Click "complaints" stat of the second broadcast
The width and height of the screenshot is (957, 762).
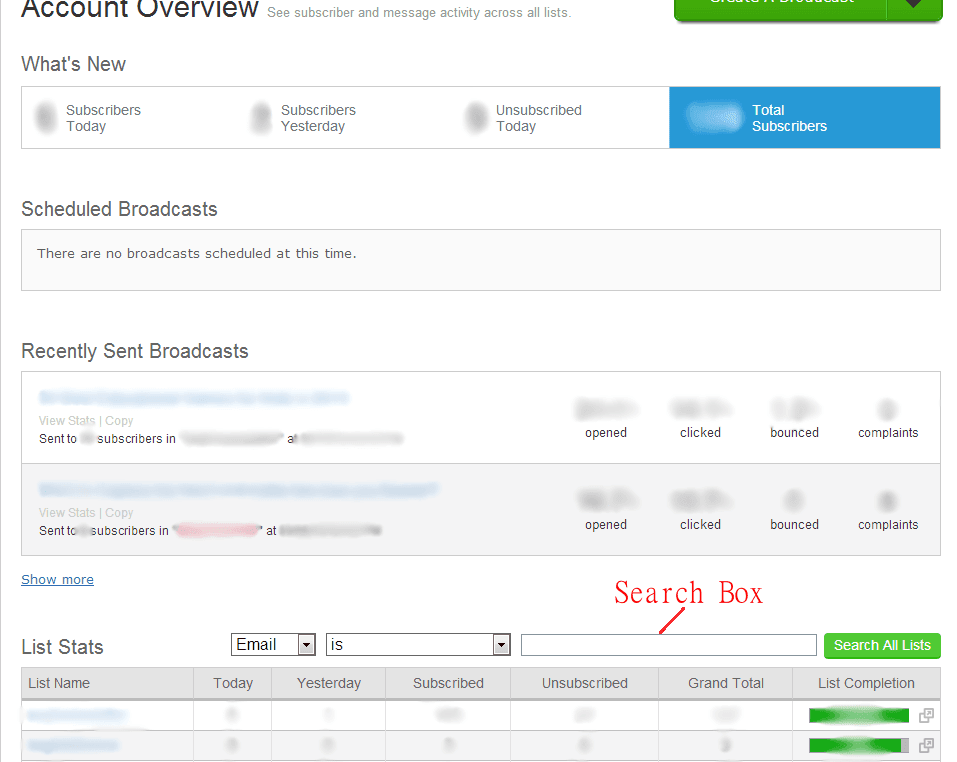click(x=888, y=511)
